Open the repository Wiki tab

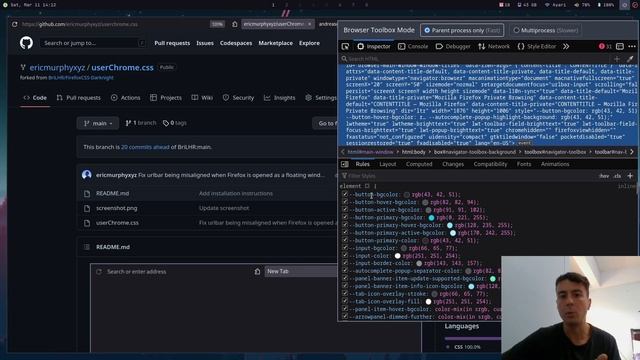(x=202, y=98)
